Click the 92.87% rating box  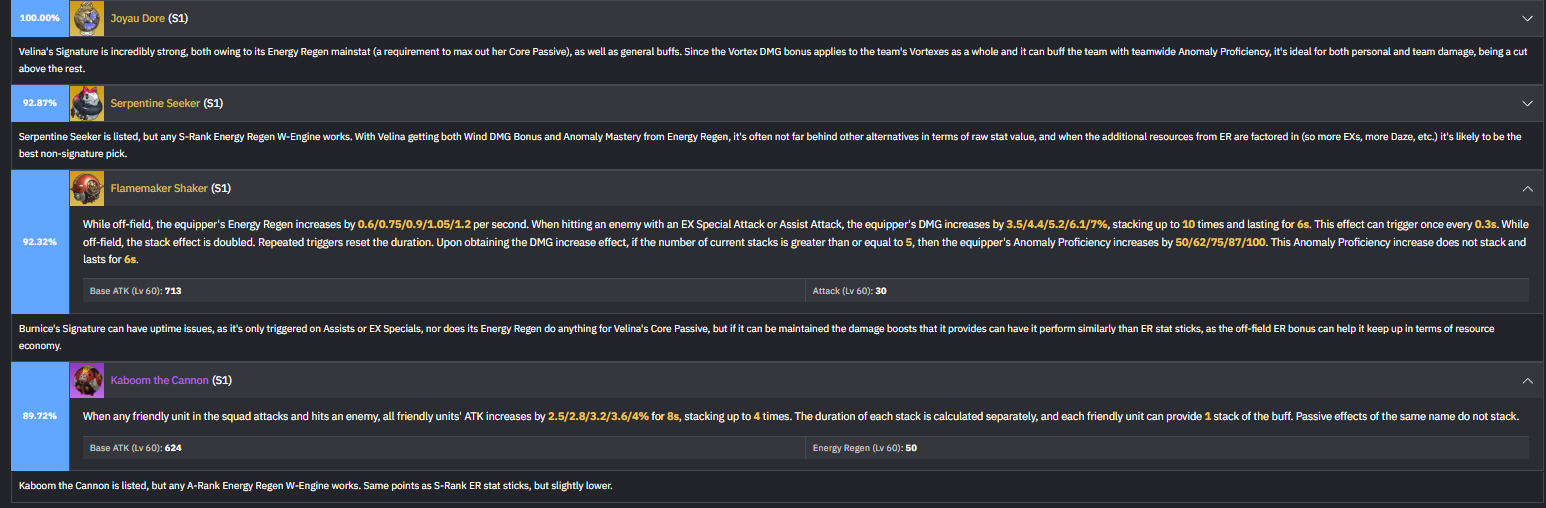[x=40, y=103]
